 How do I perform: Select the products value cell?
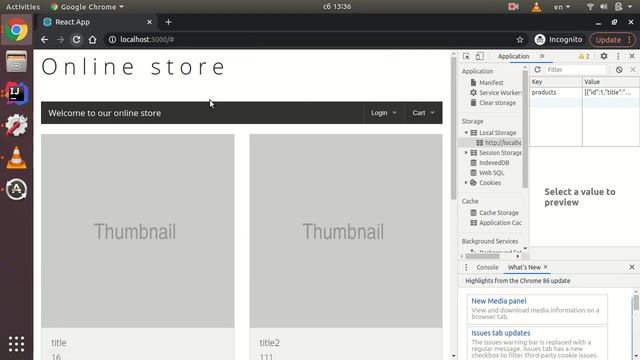click(611, 93)
